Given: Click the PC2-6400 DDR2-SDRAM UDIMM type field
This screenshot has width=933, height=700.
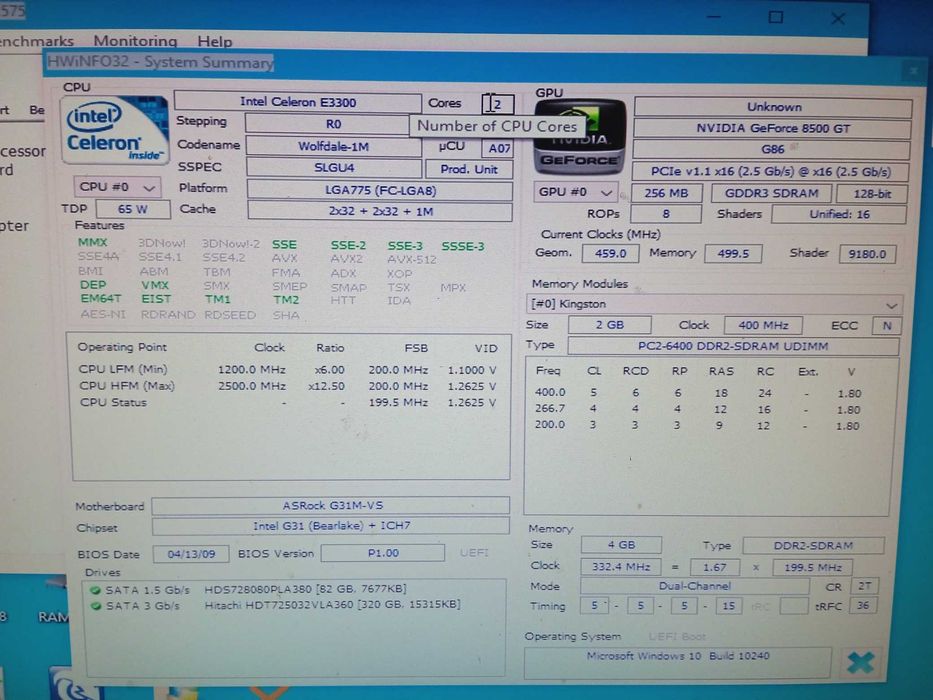Looking at the screenshot, I should tap(733, 346).
